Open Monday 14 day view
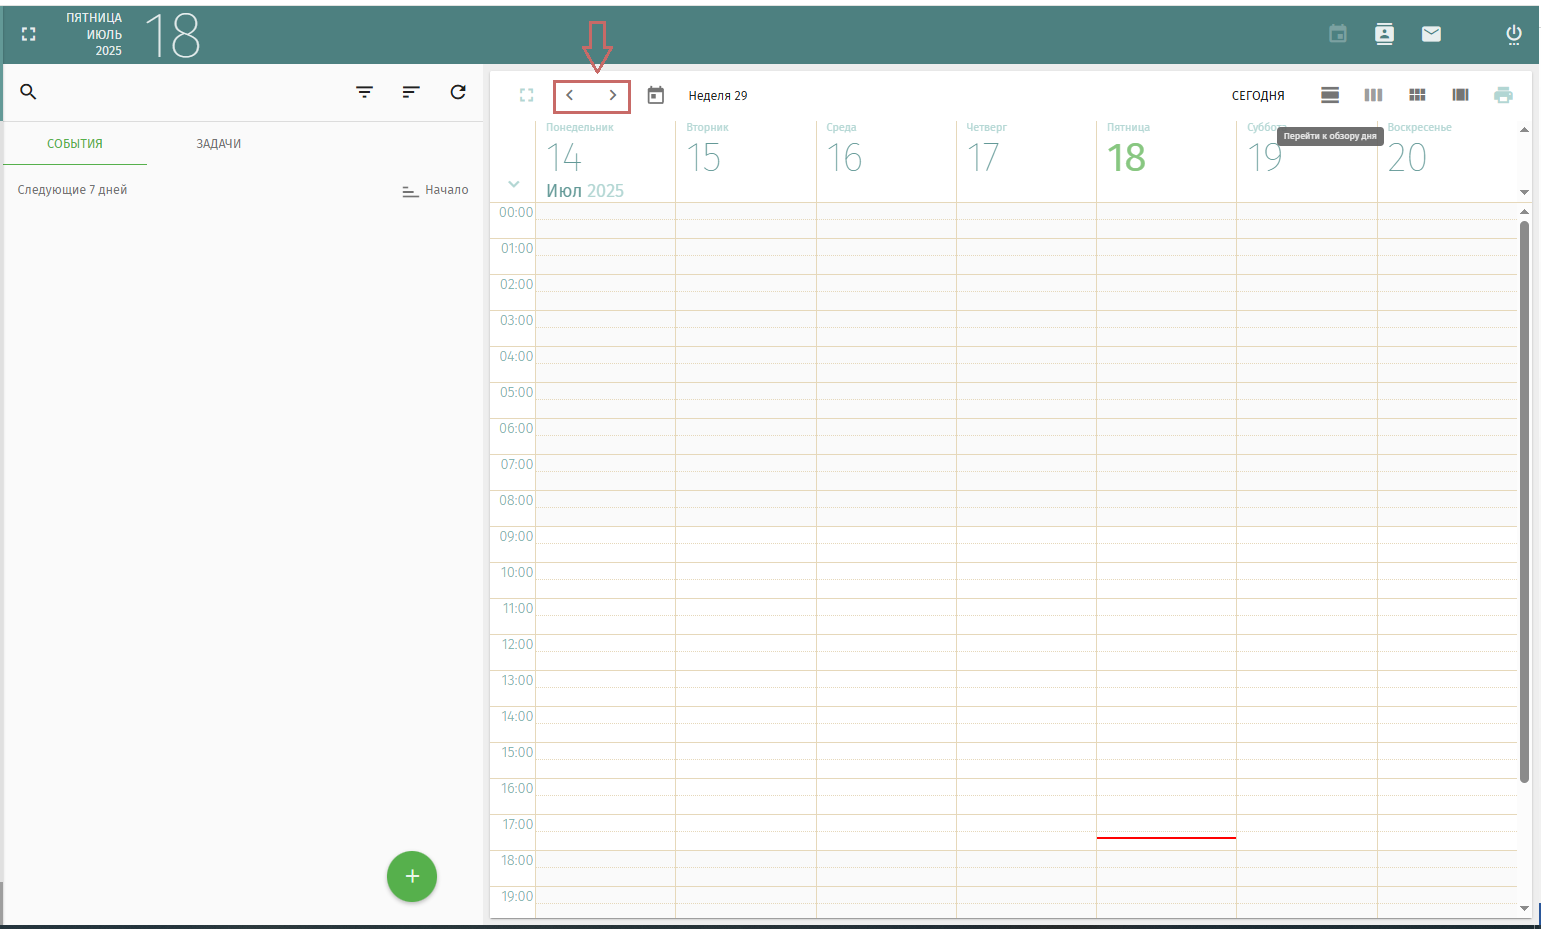The width and height of the screenshot is (1541, 929). pyautogui.click(x=564, y=158)
